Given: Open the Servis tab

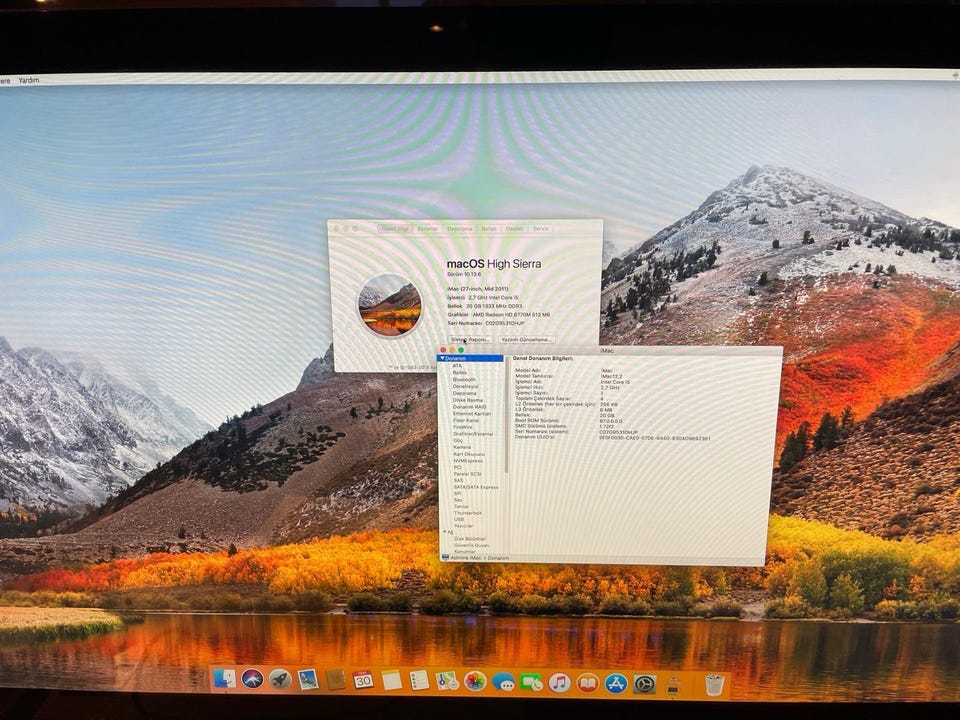Looking at the screenshot, I should pyautogui.click(x=540, y=228).
